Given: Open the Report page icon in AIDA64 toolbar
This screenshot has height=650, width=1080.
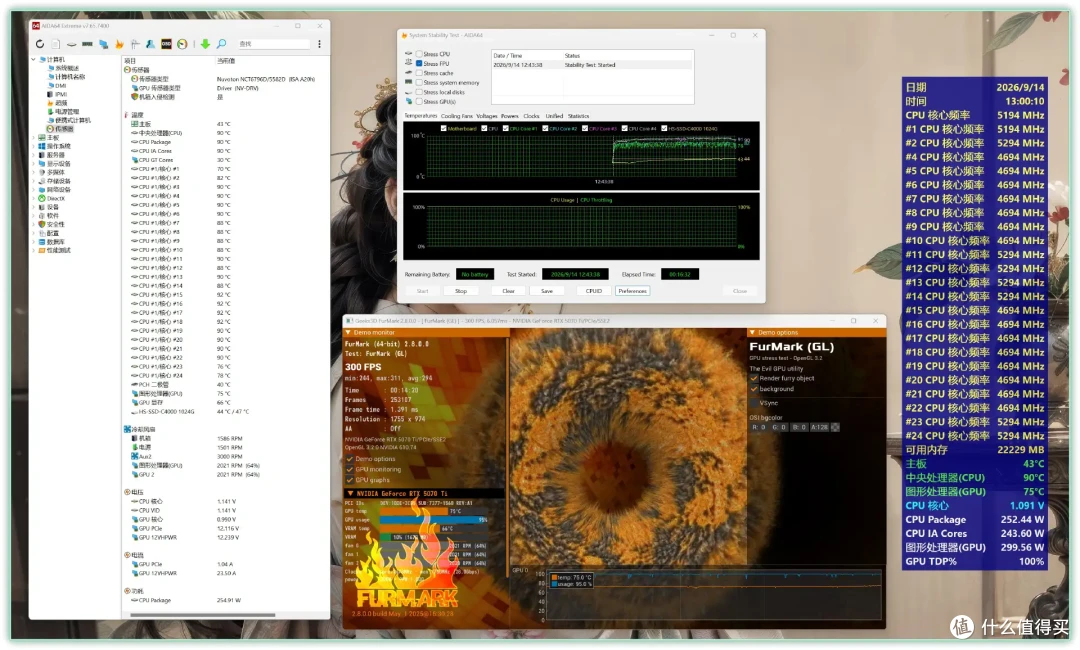Looking at the screenshot, I should (x=56, y=44).
